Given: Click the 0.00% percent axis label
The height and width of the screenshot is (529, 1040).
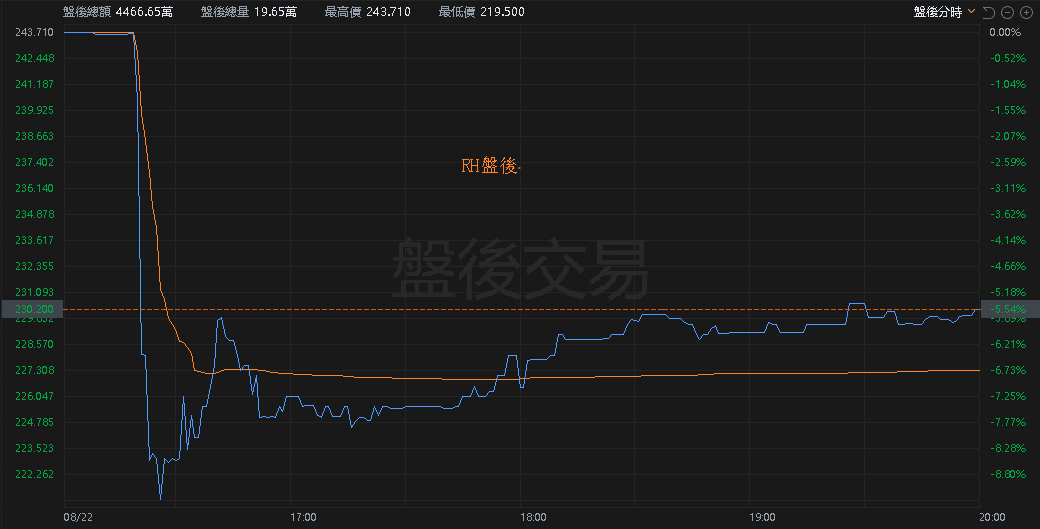Looking at the screenshot, I should (1006, 32).
